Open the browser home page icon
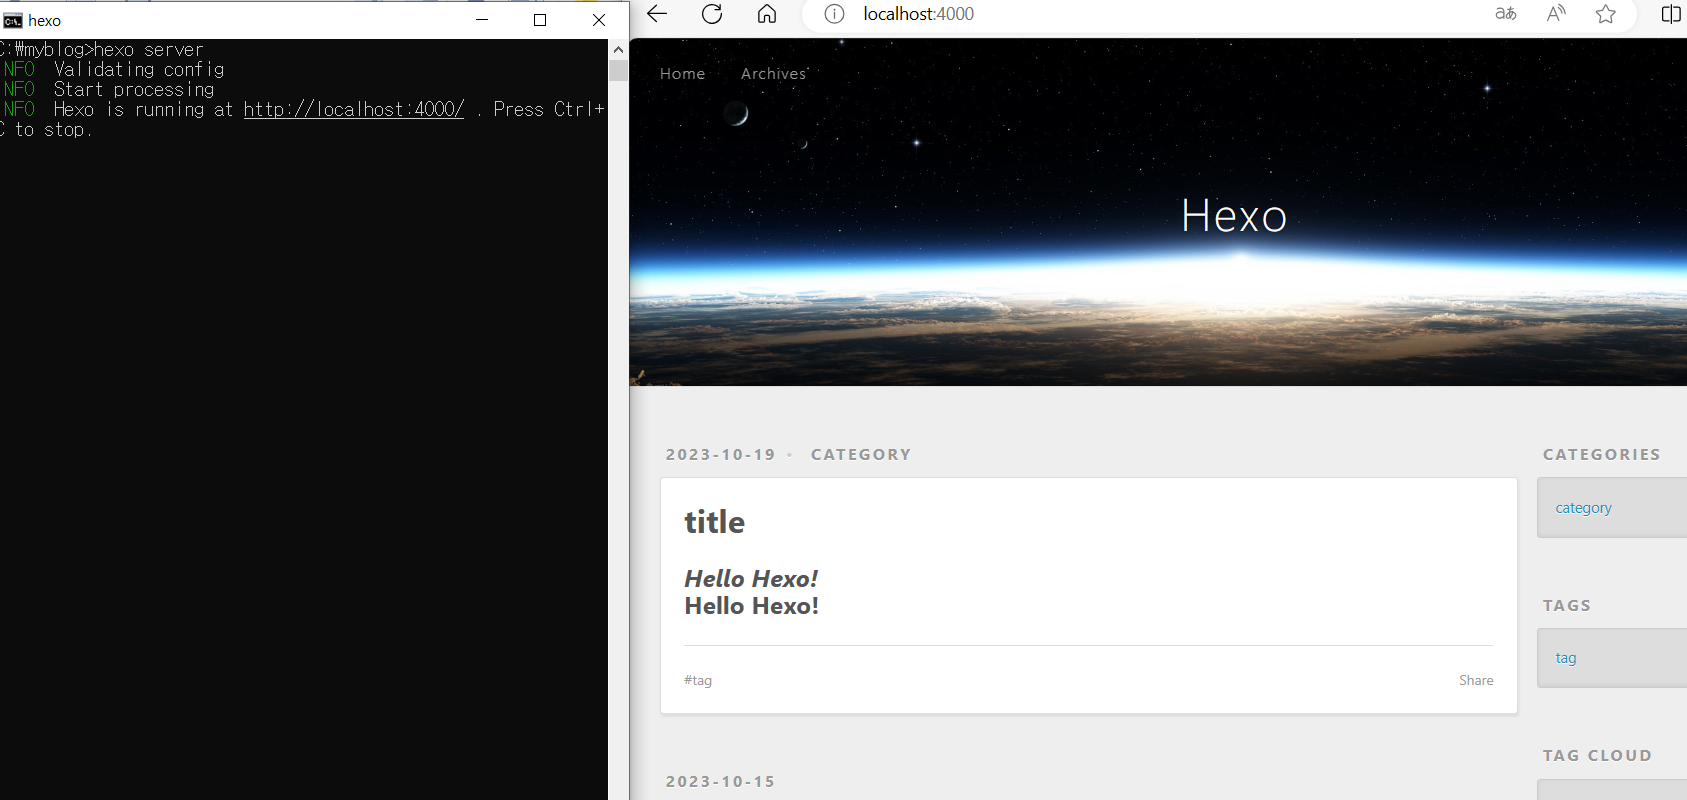The width and height of the screenshot is (1687, 800). pyautogui.click(x=767, y=14)
